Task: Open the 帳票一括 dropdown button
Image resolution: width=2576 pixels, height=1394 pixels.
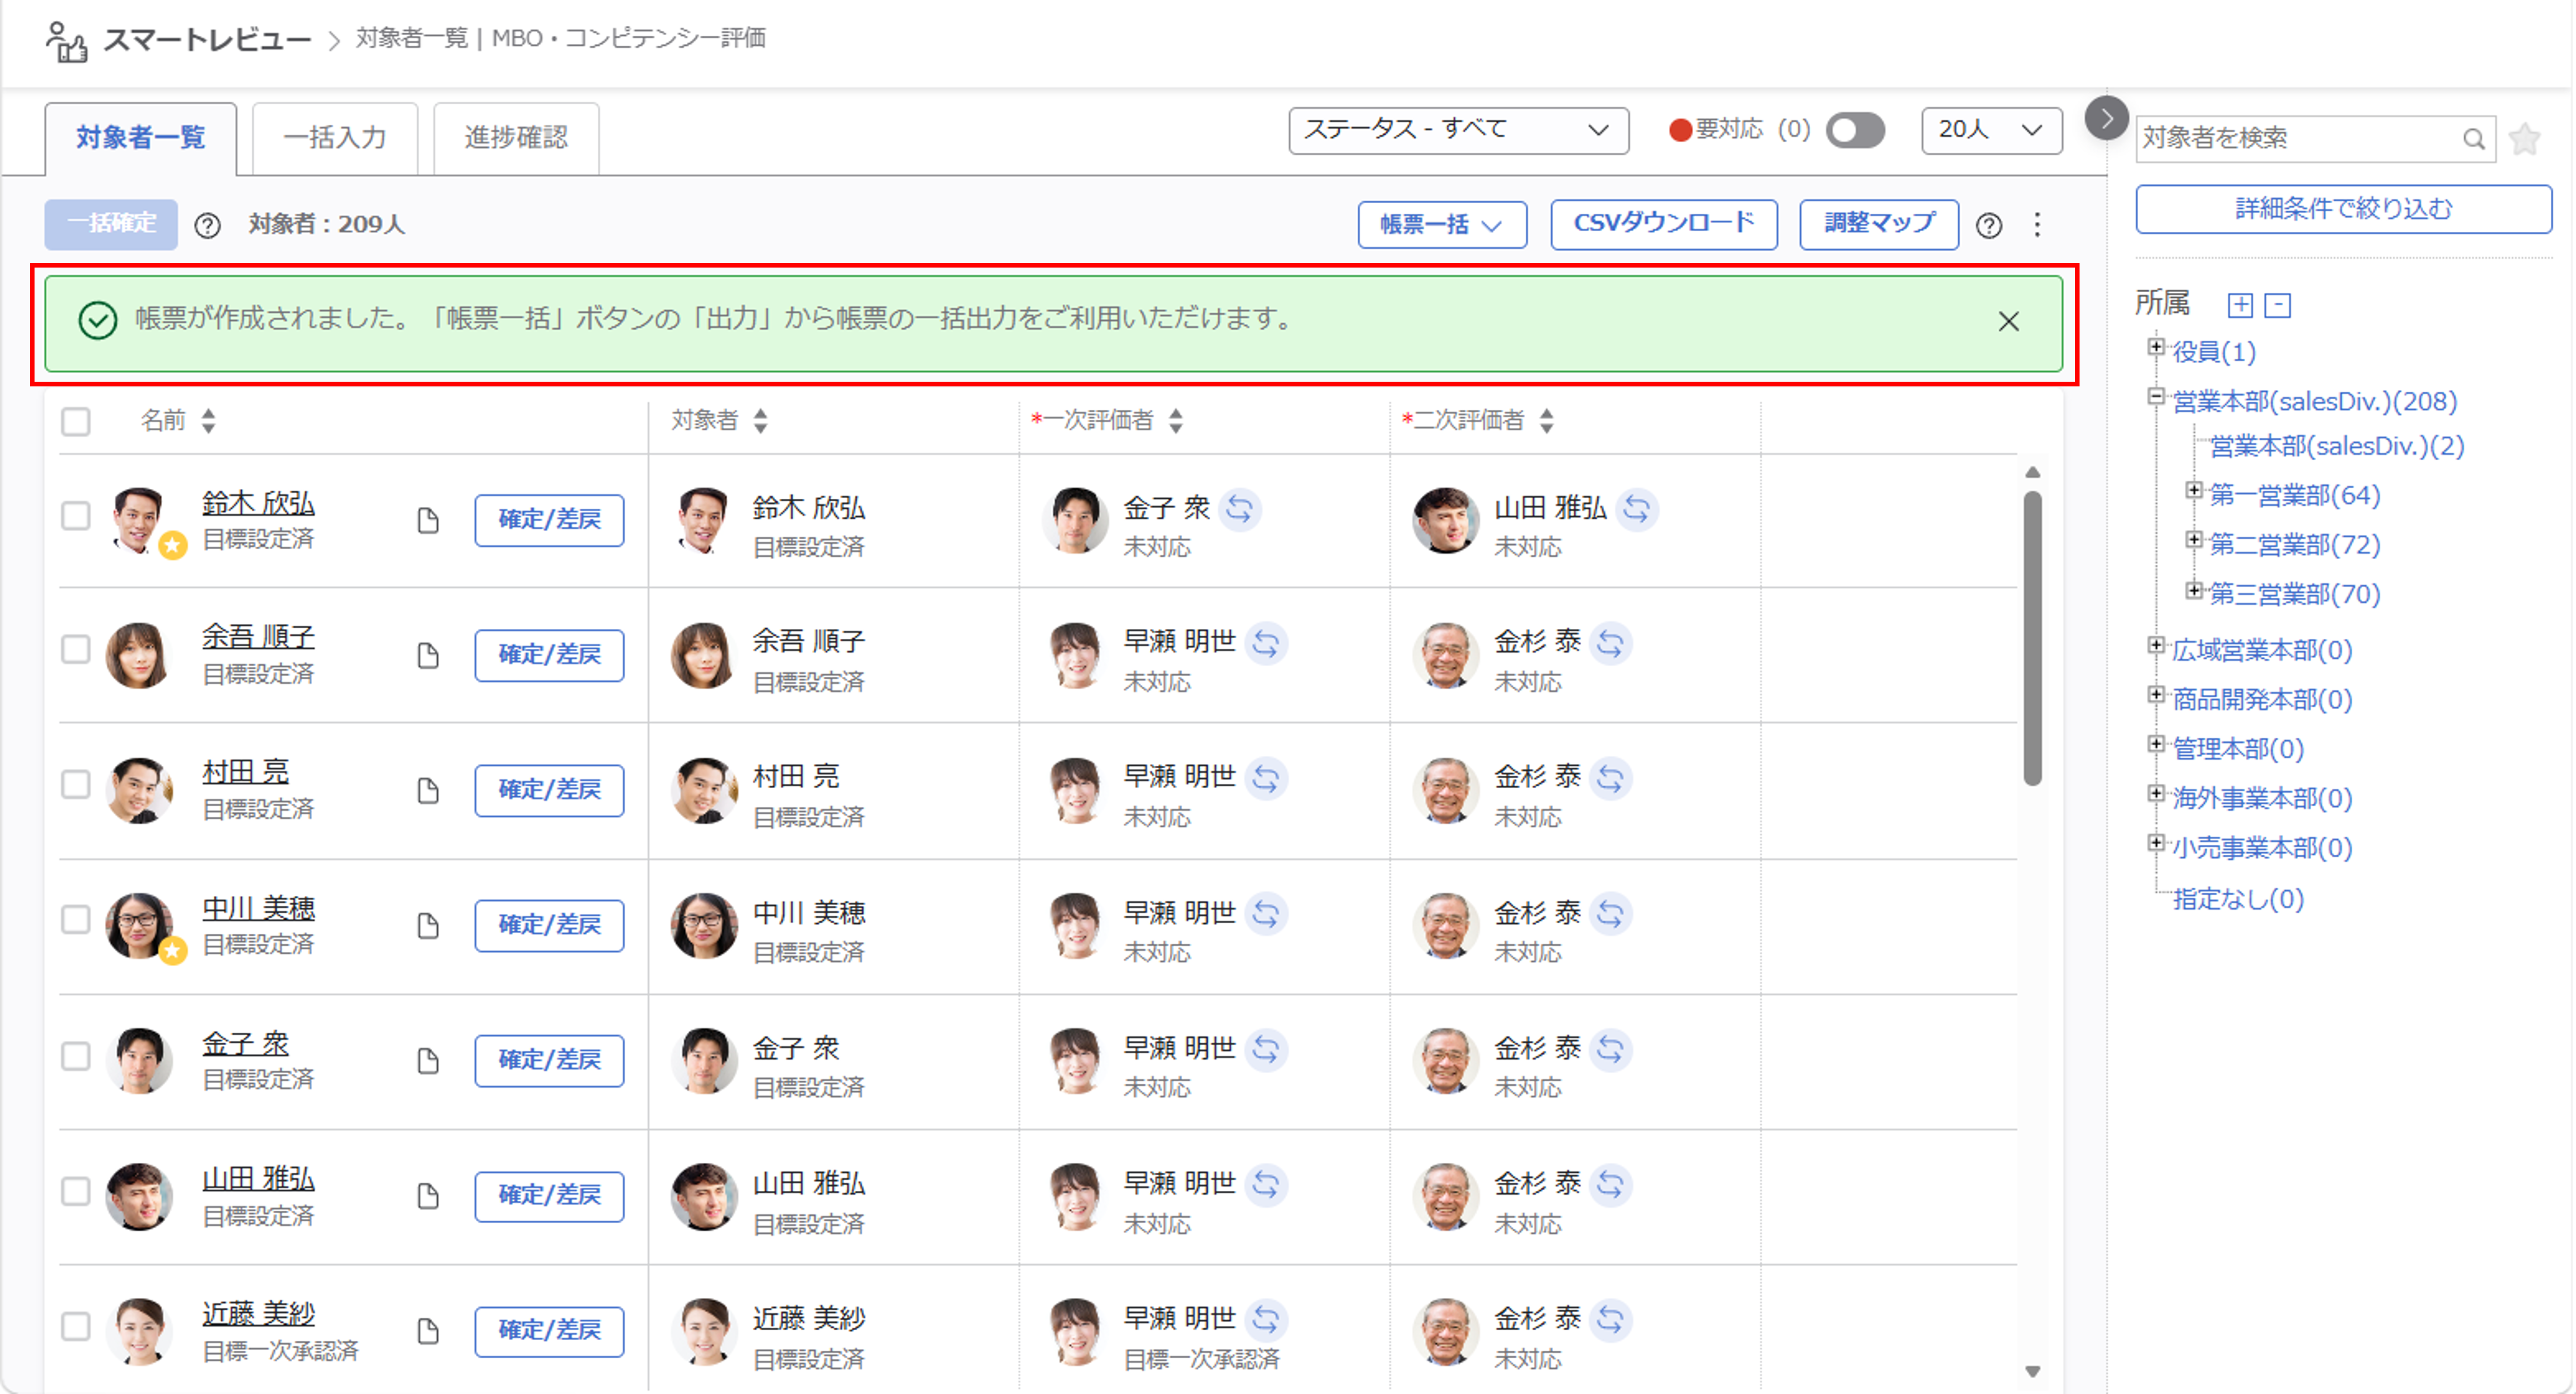Action: 1441,225
